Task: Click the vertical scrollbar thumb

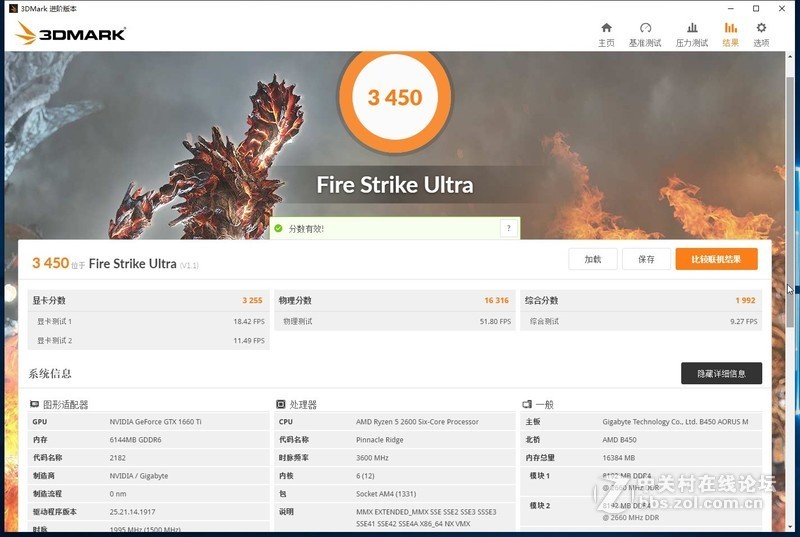Action: (x=790, y=201)
